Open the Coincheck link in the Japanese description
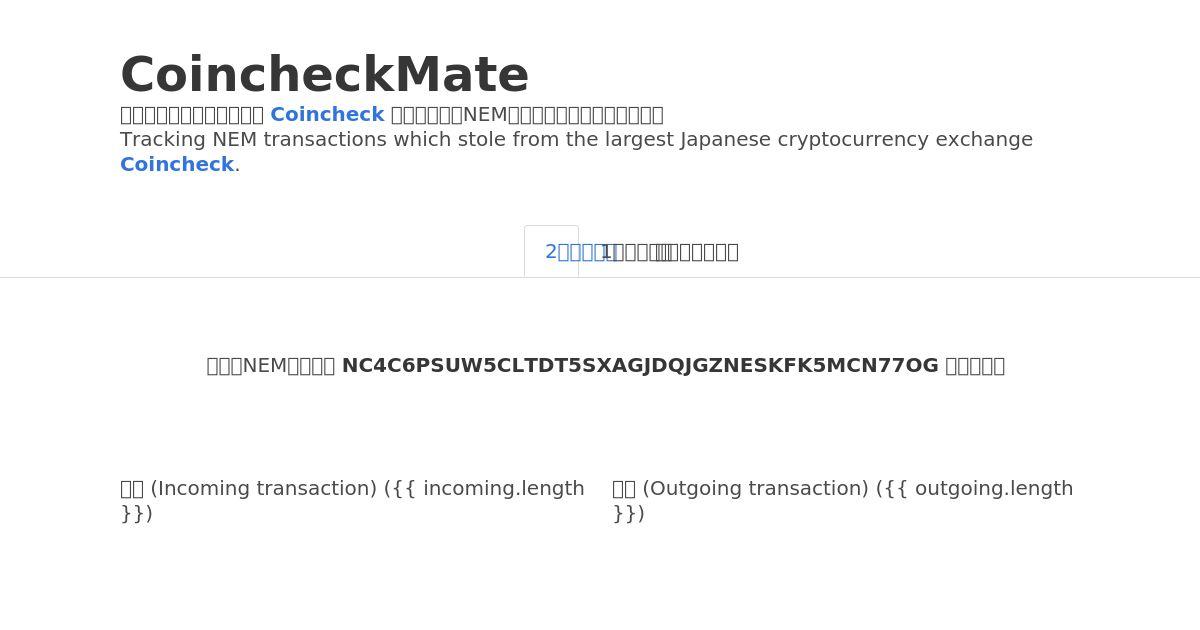Screen dimensions: 1200x630 tap(327, 114)
